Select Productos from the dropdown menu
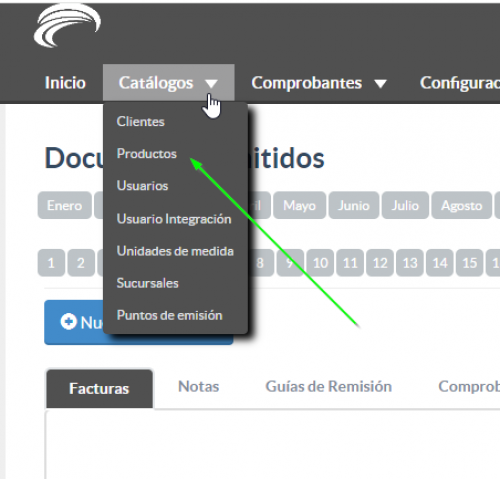The image size is (500, 479). [x=147, y=154]
